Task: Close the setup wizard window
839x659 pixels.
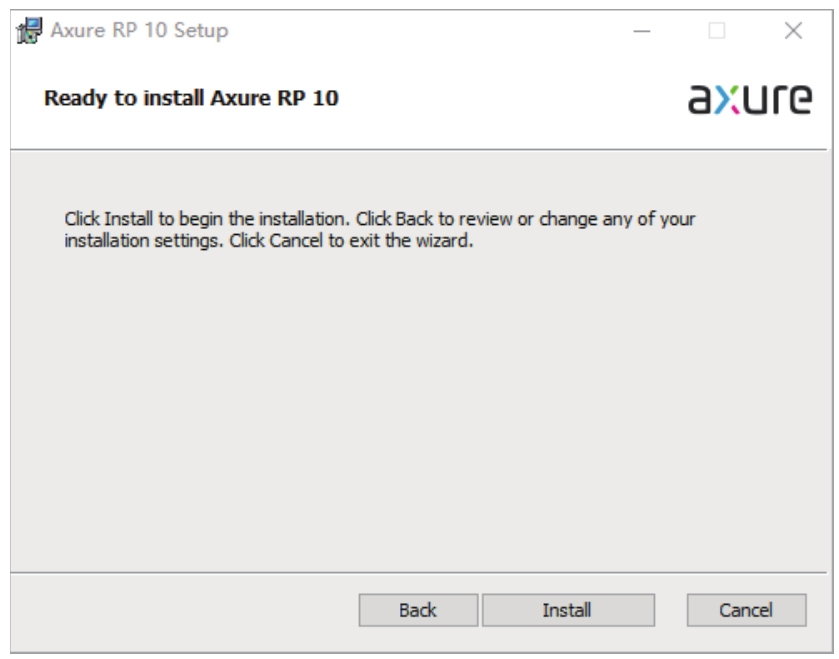Action: (x=793, y=31)
